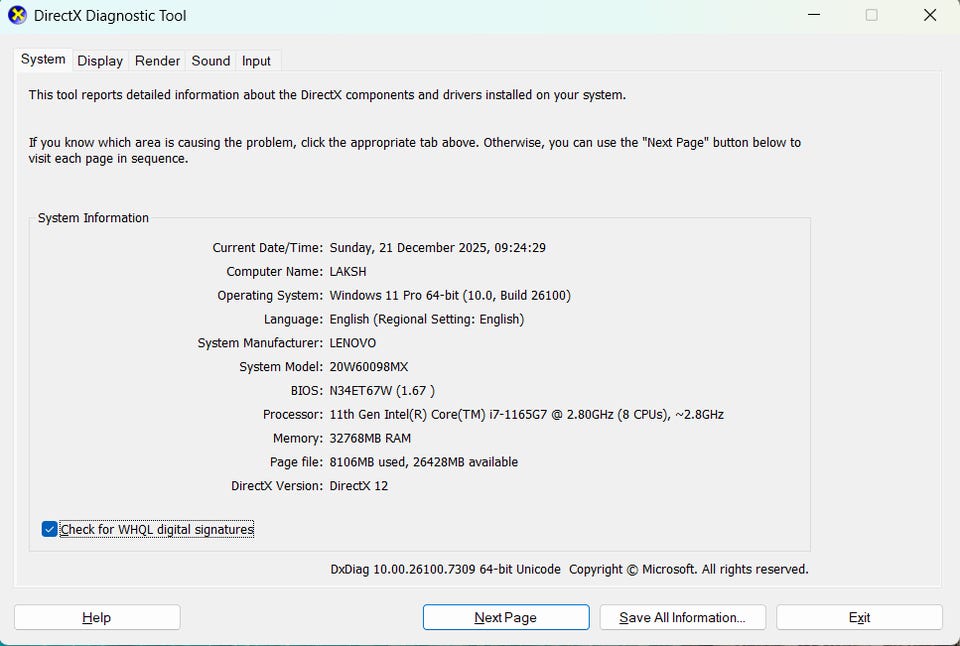Exit the diagnostic tool
This screenshot has width=960, height=646.
pos(859,617)
